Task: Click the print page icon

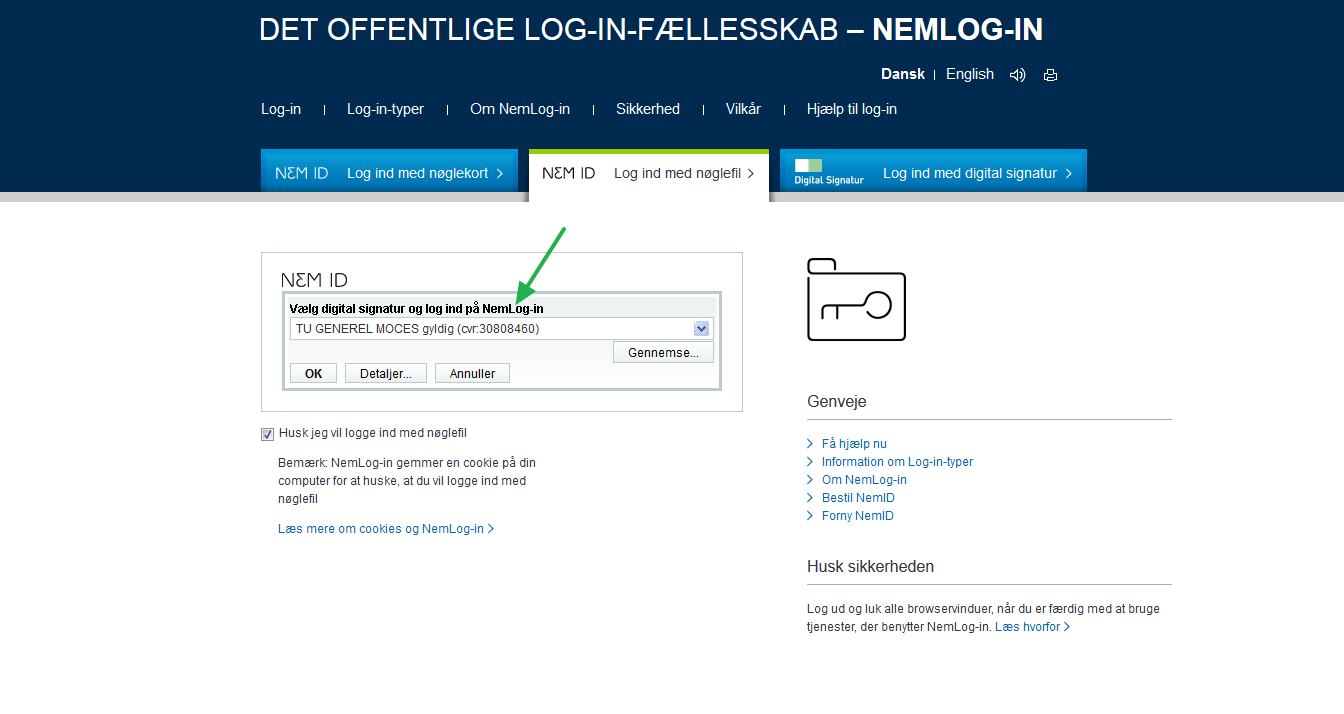Action: click(1050, 75)
